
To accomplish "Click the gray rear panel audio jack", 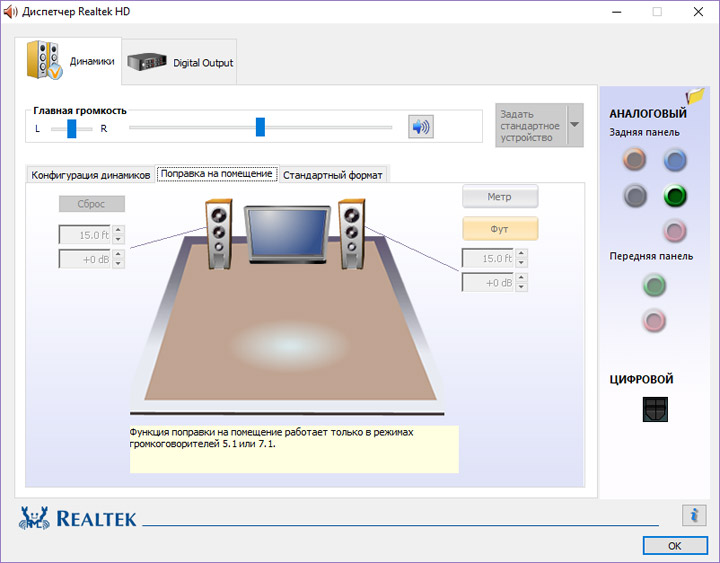I will 635,196.
